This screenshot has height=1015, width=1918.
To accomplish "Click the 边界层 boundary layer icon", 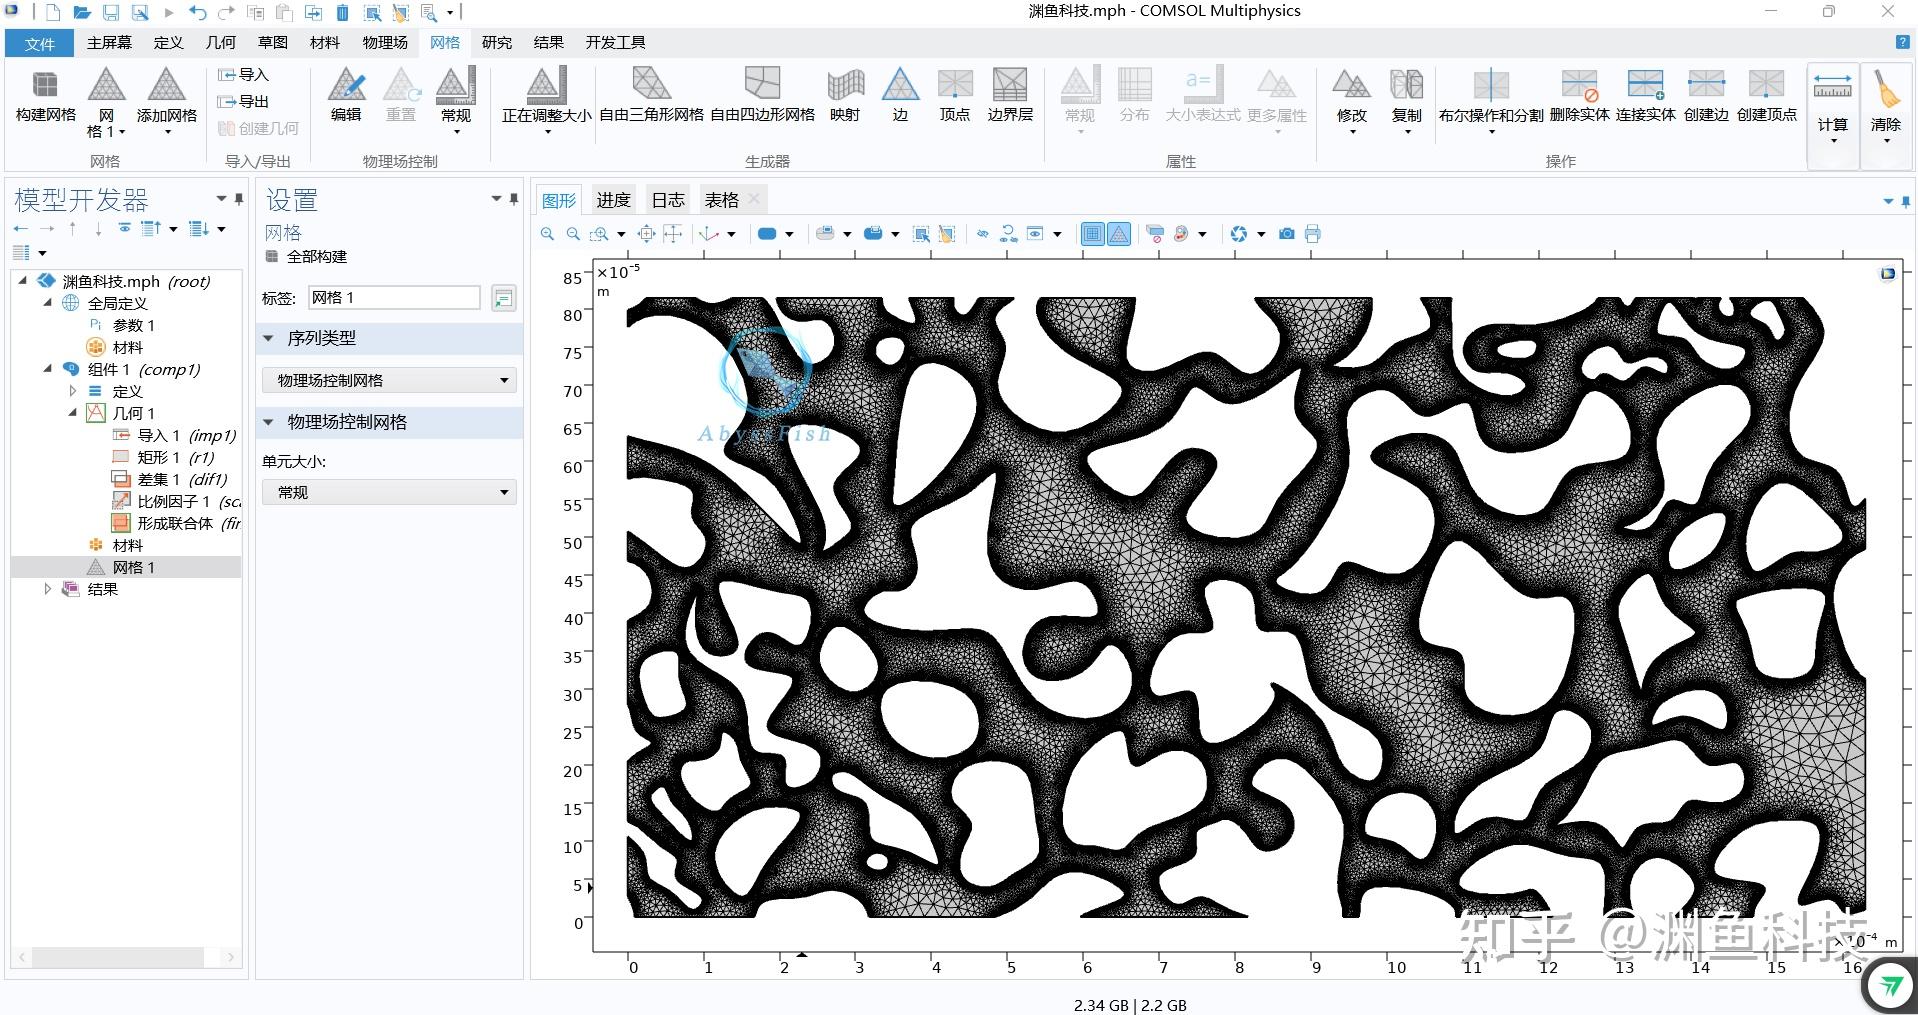I will (1009, 97).
